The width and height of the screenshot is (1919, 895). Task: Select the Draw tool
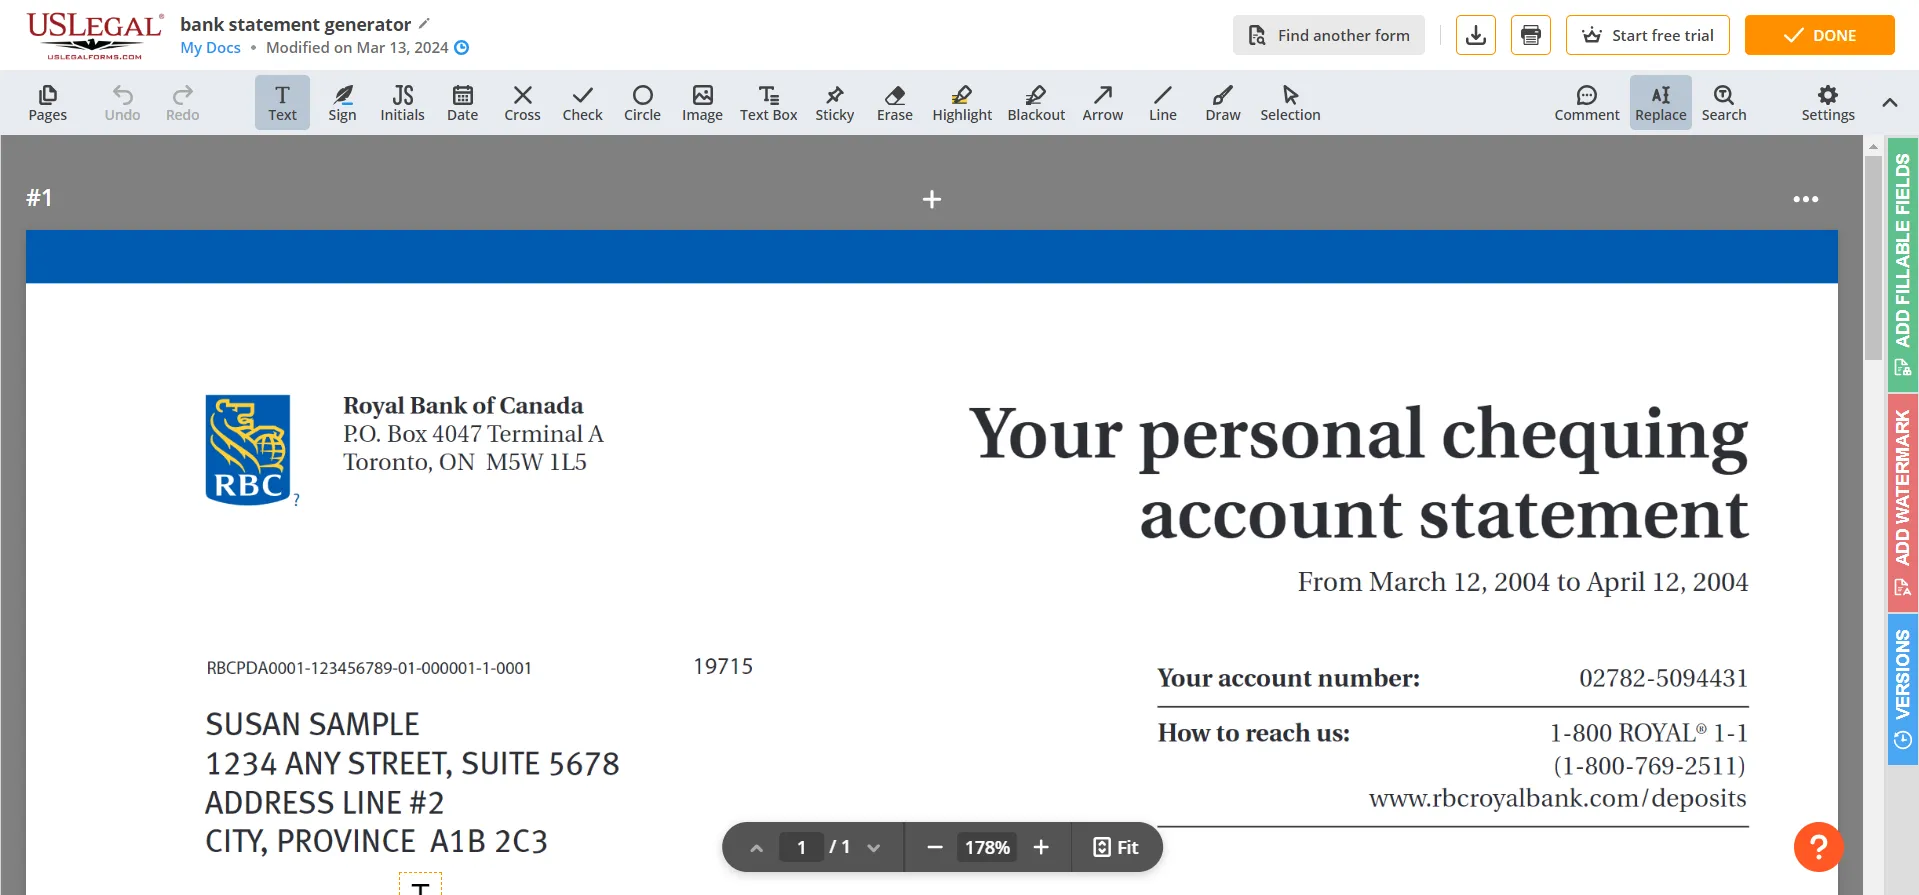[x=1222, y=103]
